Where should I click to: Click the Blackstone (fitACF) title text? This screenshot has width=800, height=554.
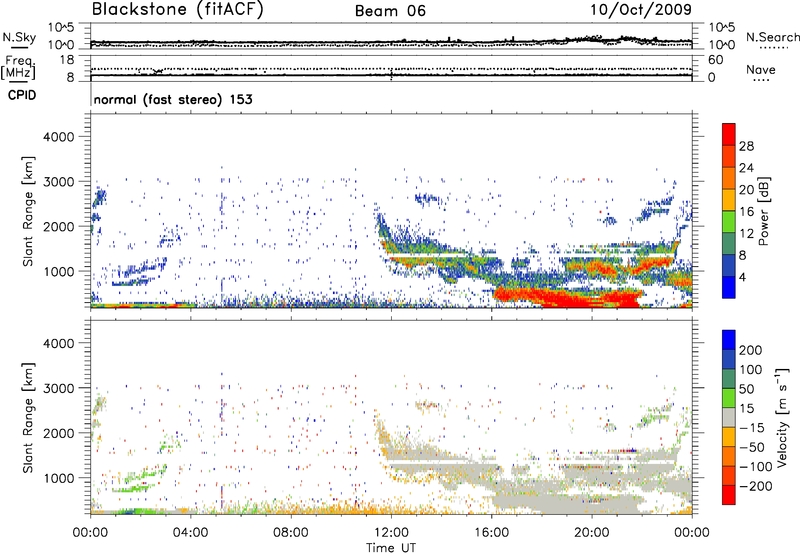coord(178,9)
